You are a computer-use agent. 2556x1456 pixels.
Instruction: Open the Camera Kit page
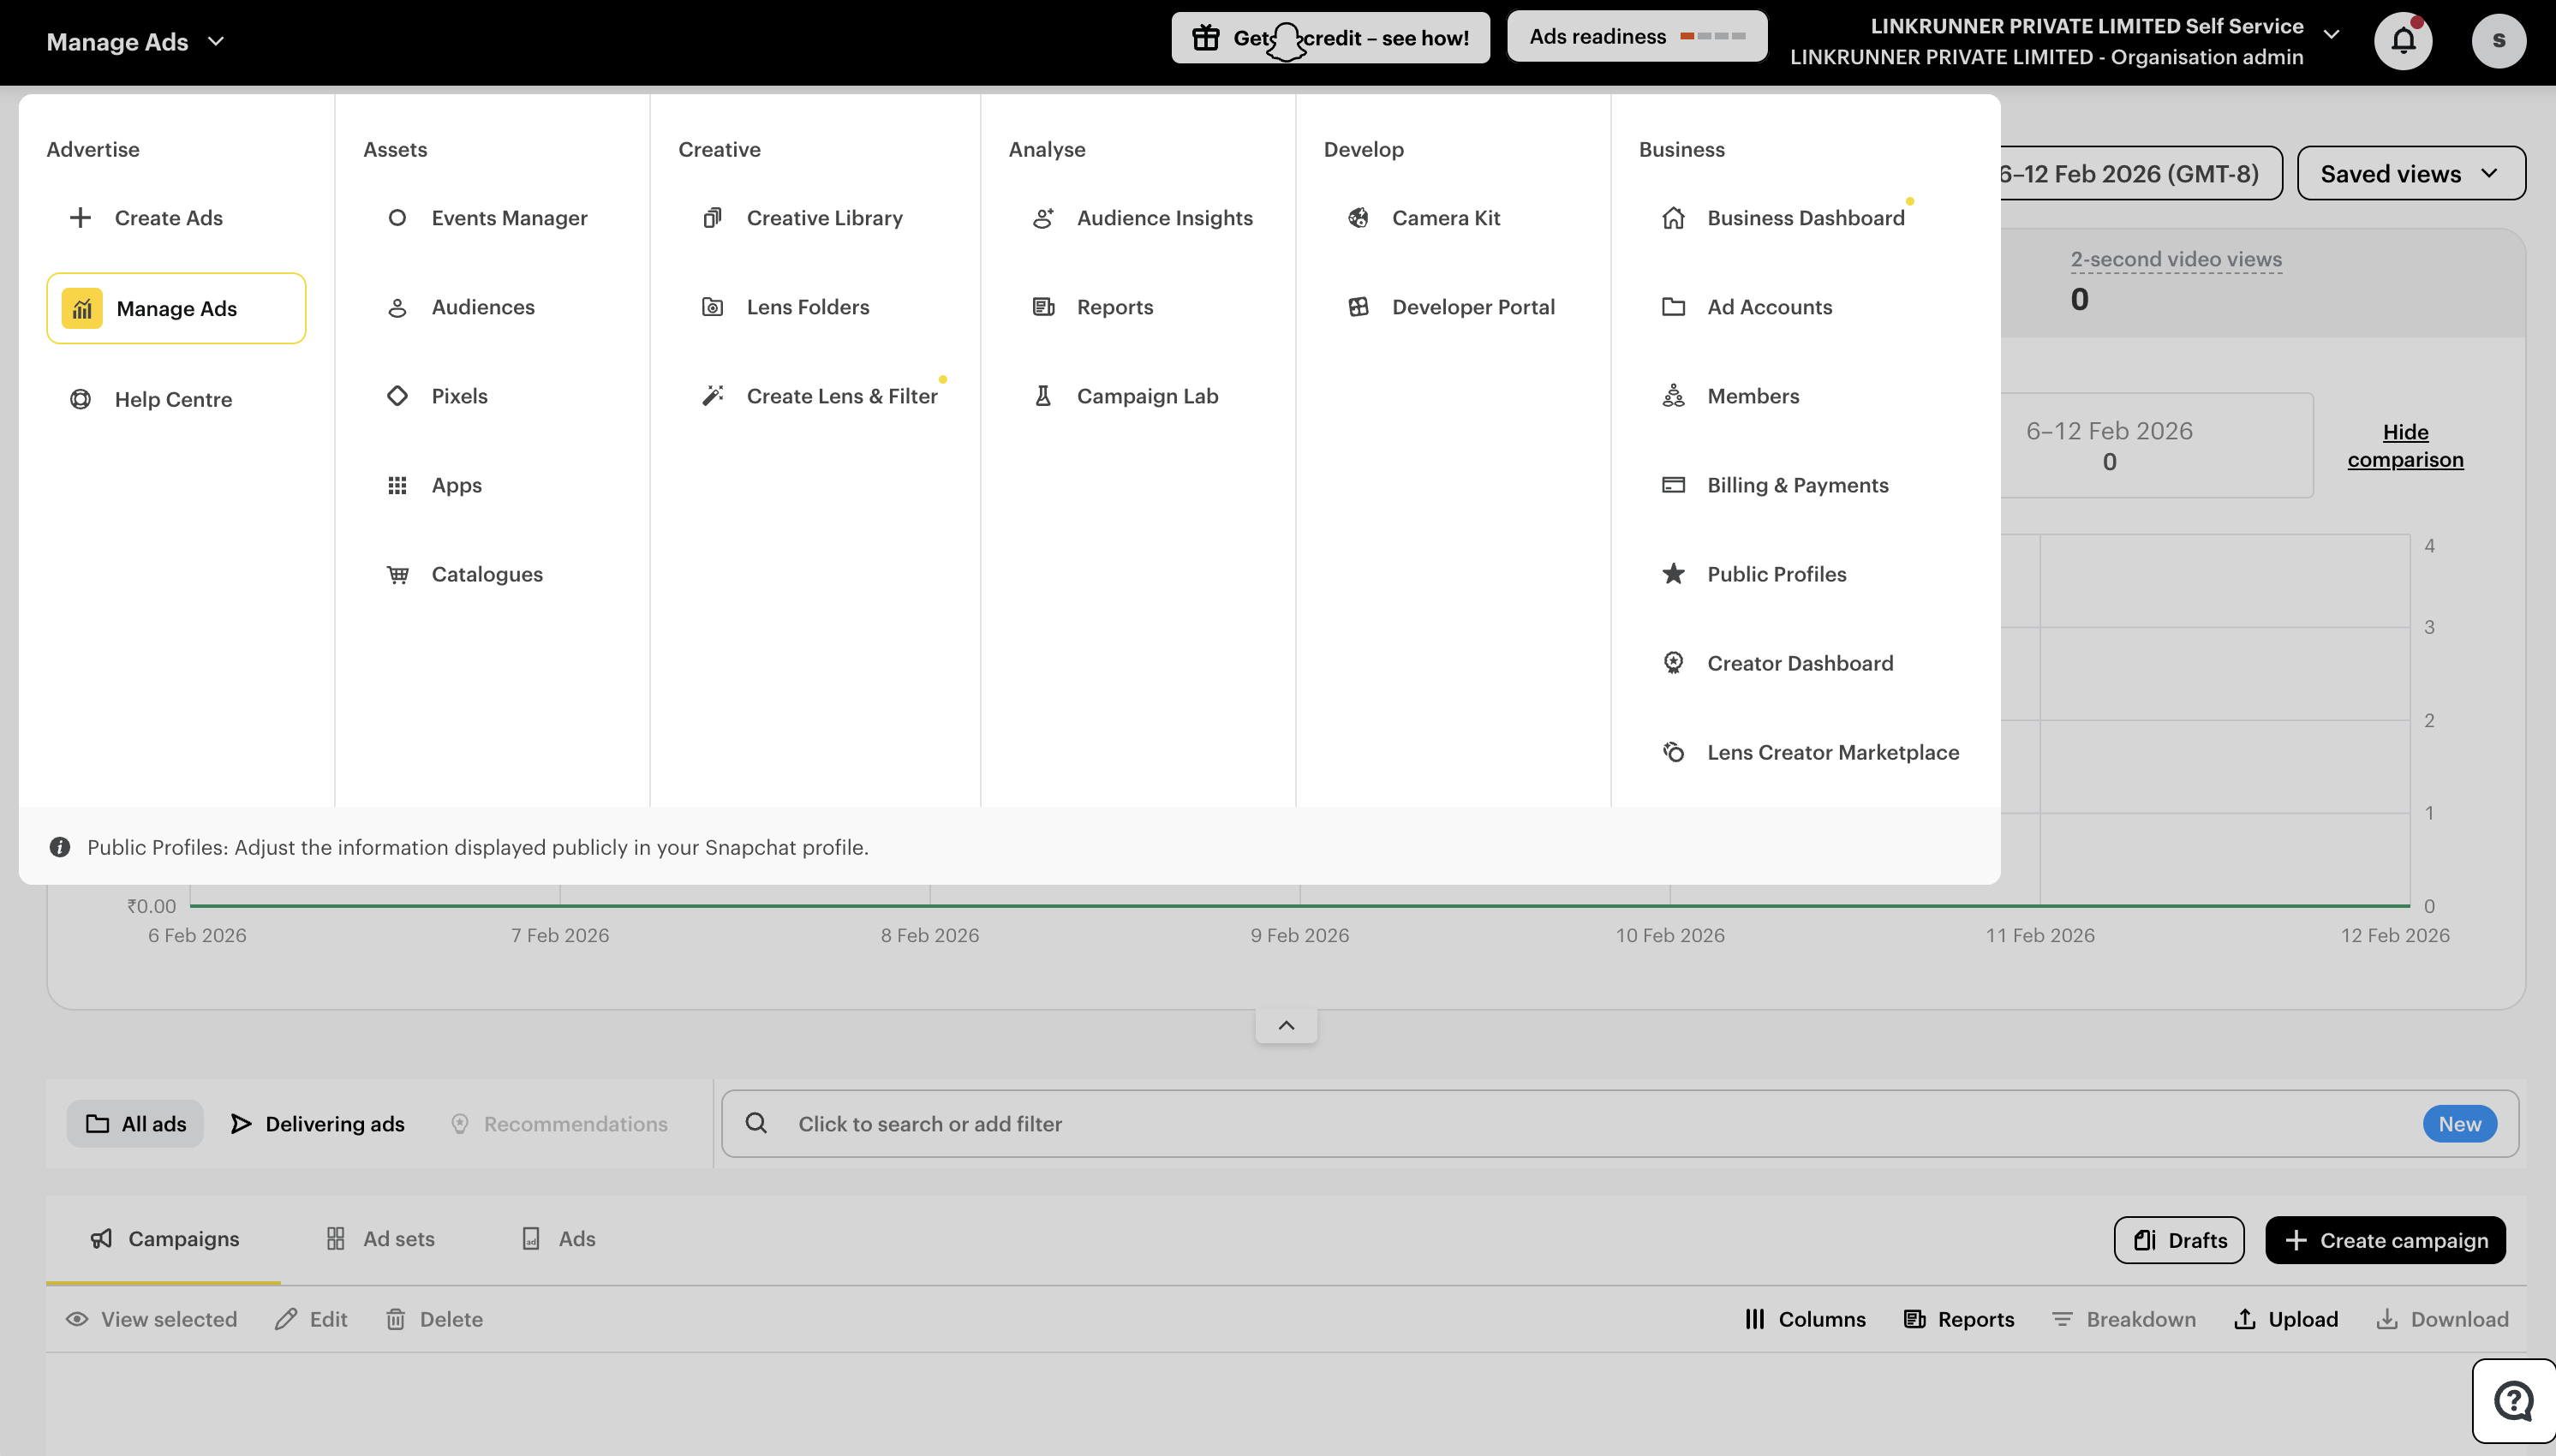(x=1446, y=217)
